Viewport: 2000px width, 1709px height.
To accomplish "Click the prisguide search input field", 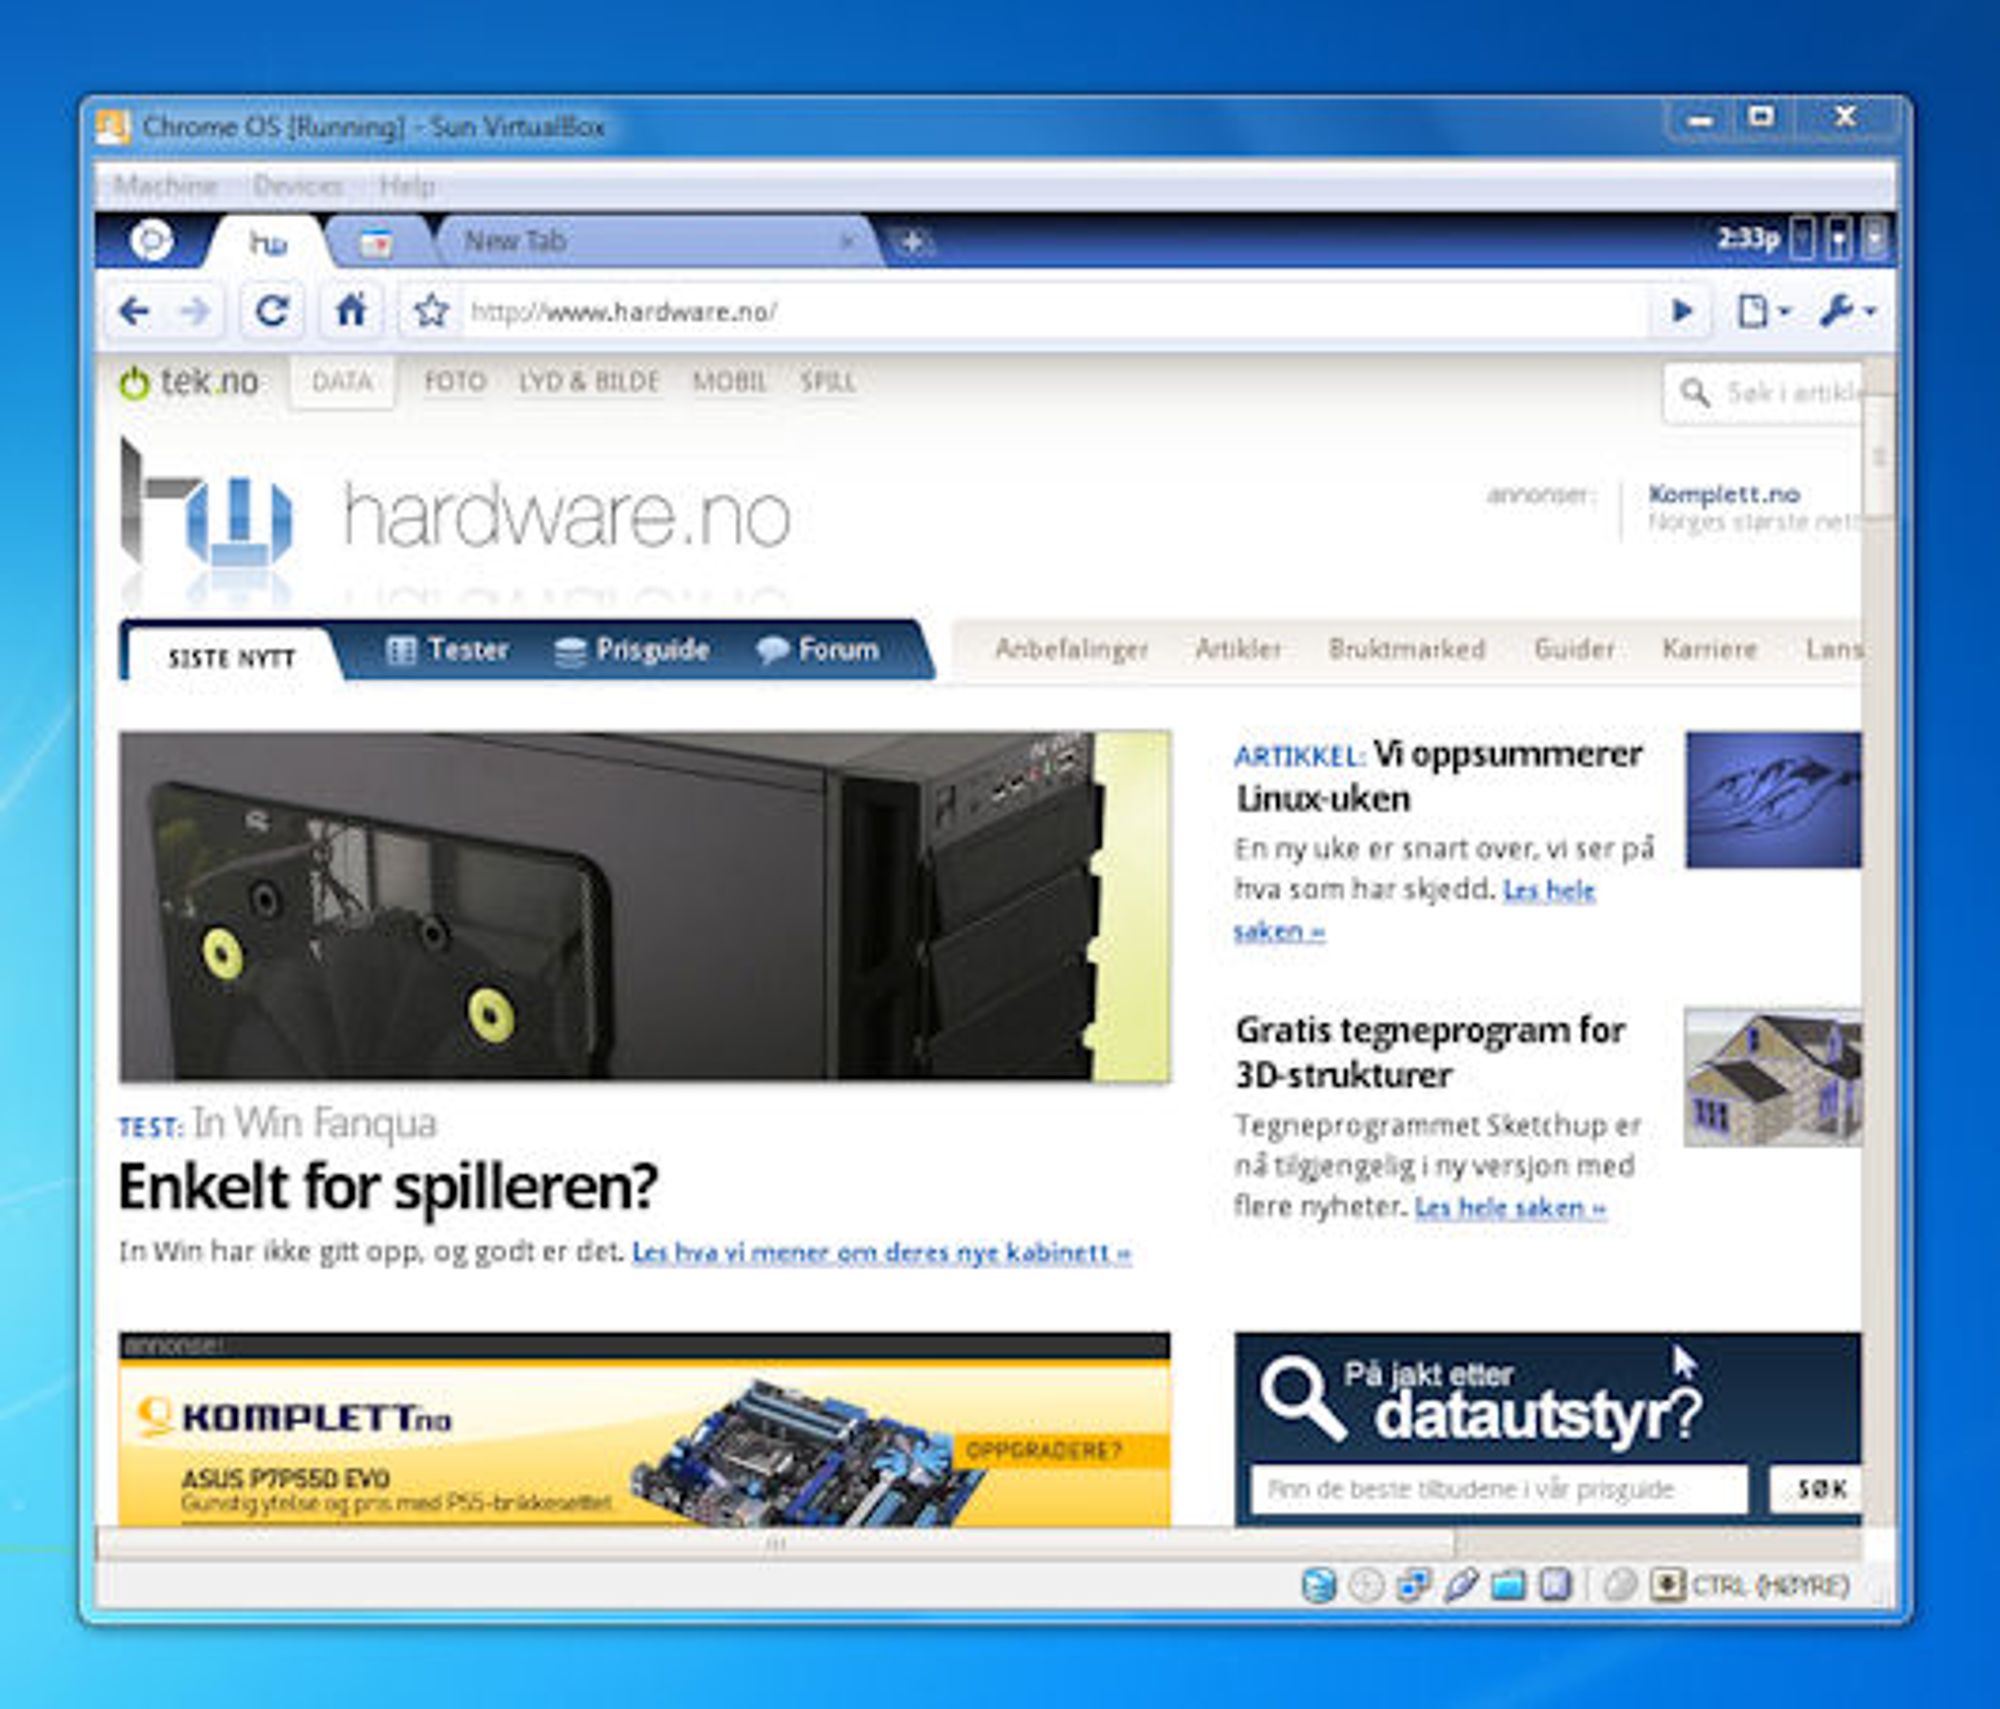I will click(x=1499, y=1490).
